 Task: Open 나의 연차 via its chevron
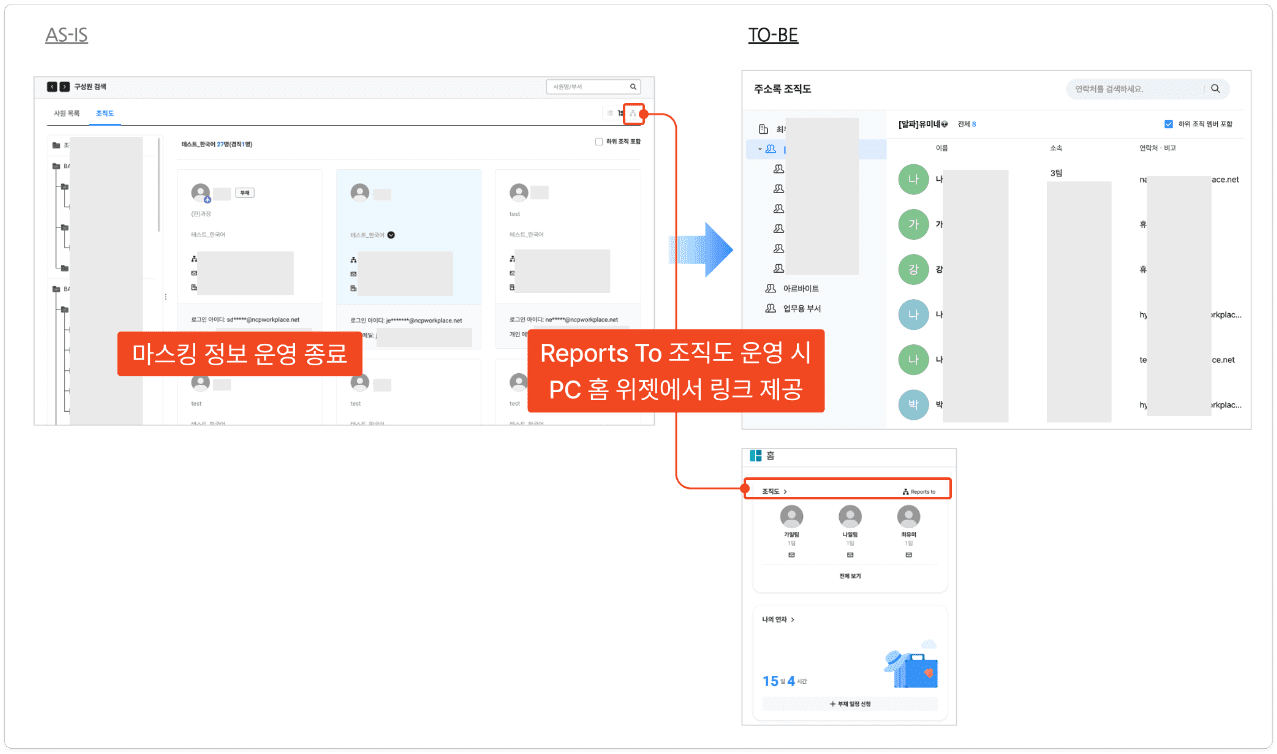click(793, 620)
